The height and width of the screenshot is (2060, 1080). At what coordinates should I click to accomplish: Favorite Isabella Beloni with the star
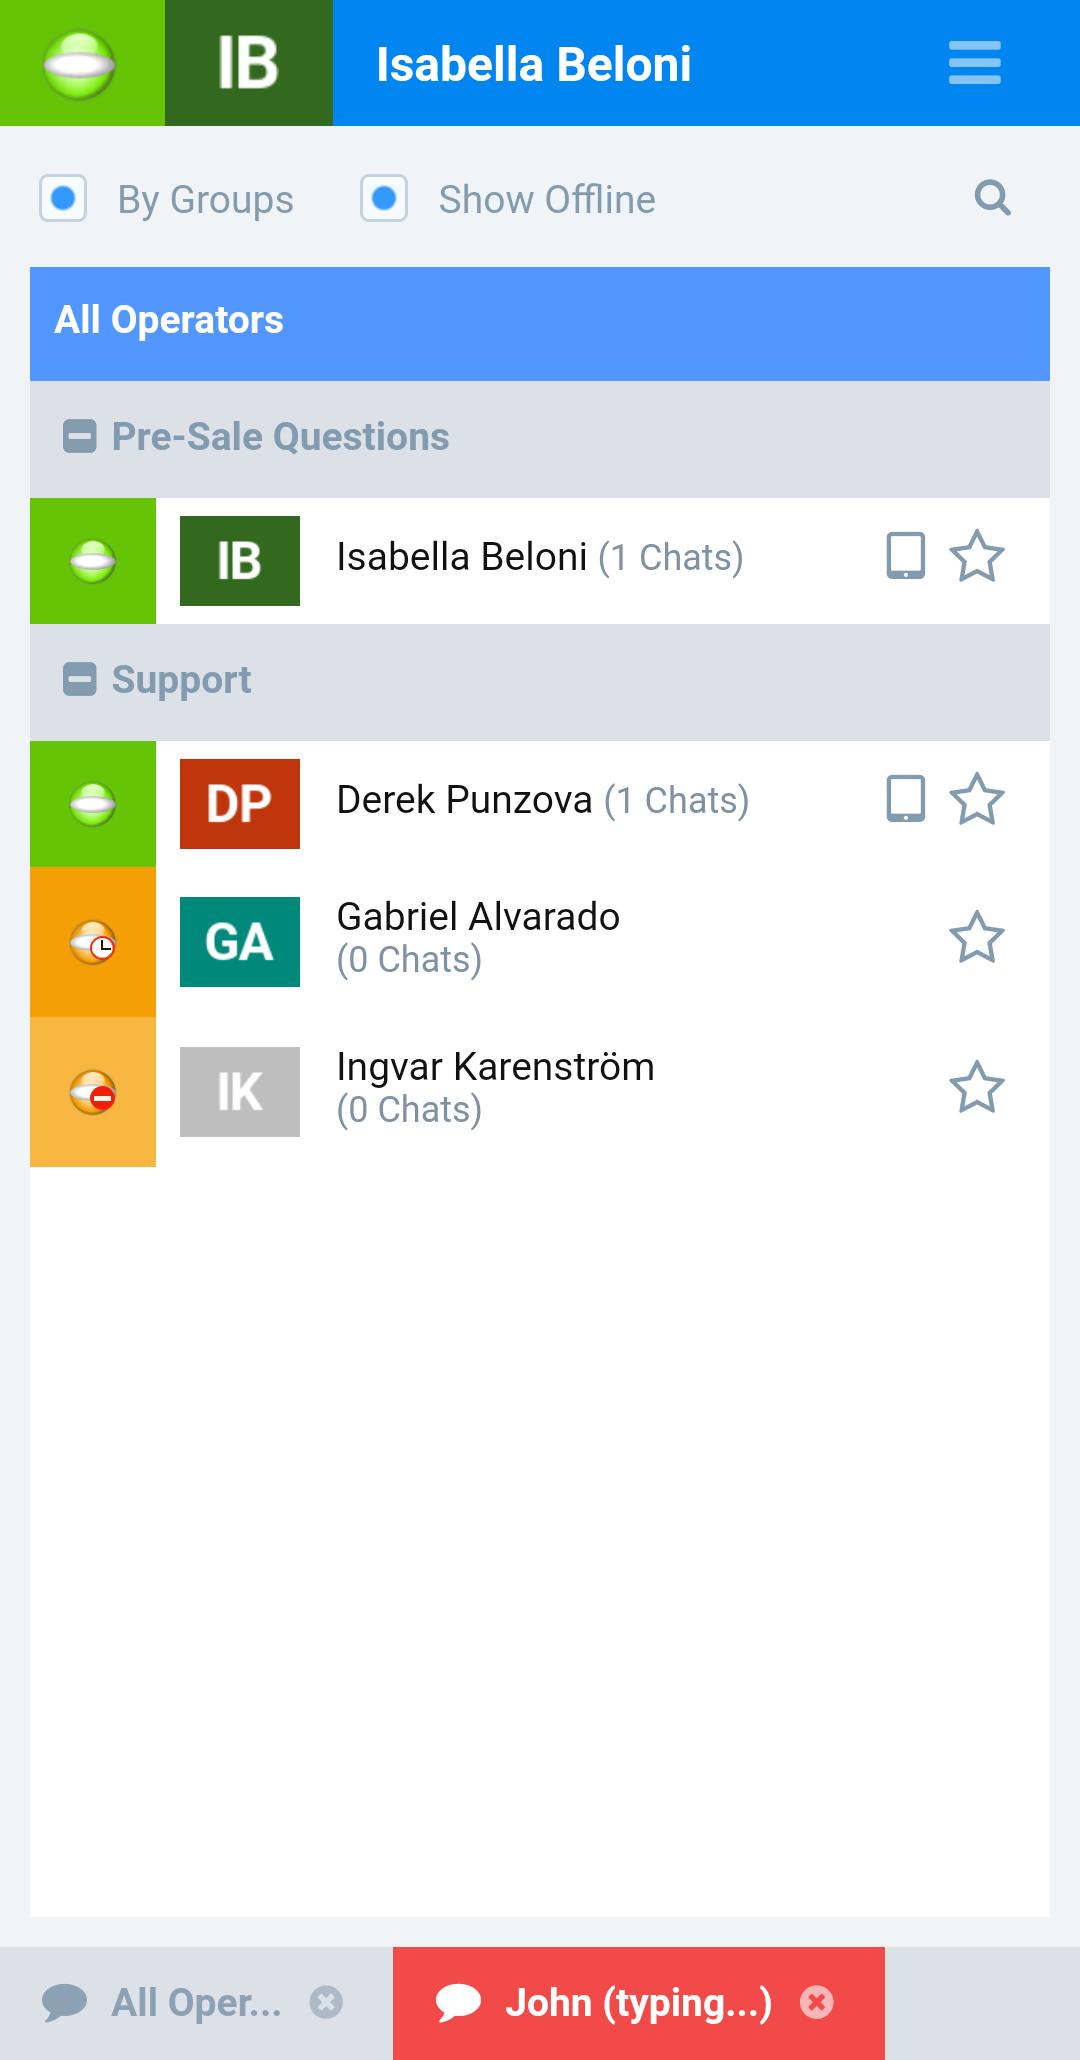tap(976, 557)
